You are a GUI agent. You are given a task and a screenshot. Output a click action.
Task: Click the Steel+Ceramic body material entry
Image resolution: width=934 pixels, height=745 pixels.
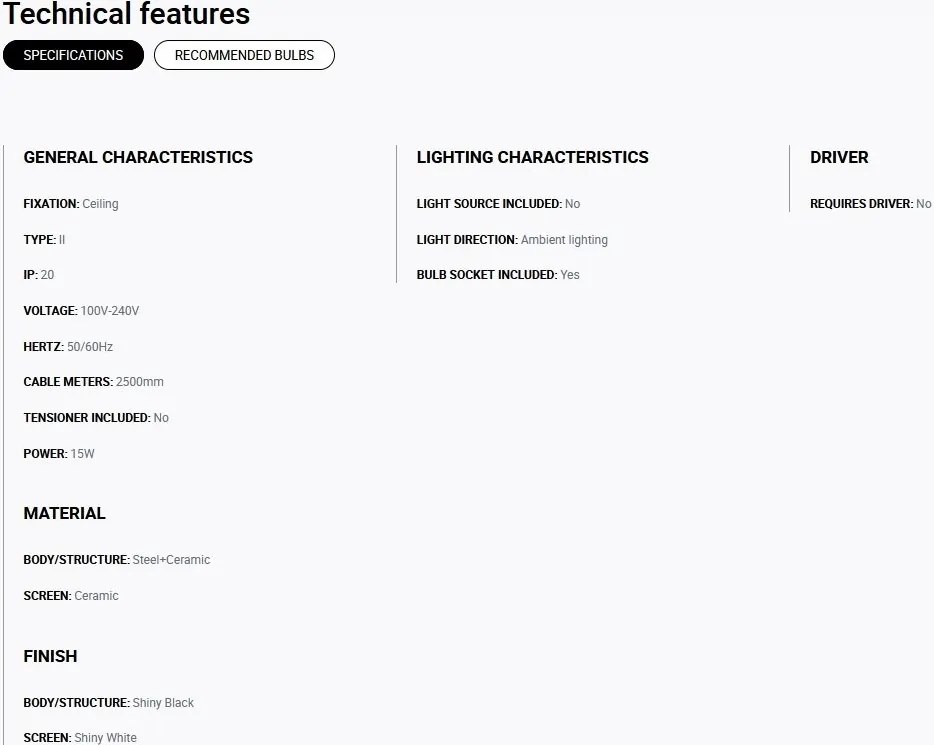pos(117,560)
